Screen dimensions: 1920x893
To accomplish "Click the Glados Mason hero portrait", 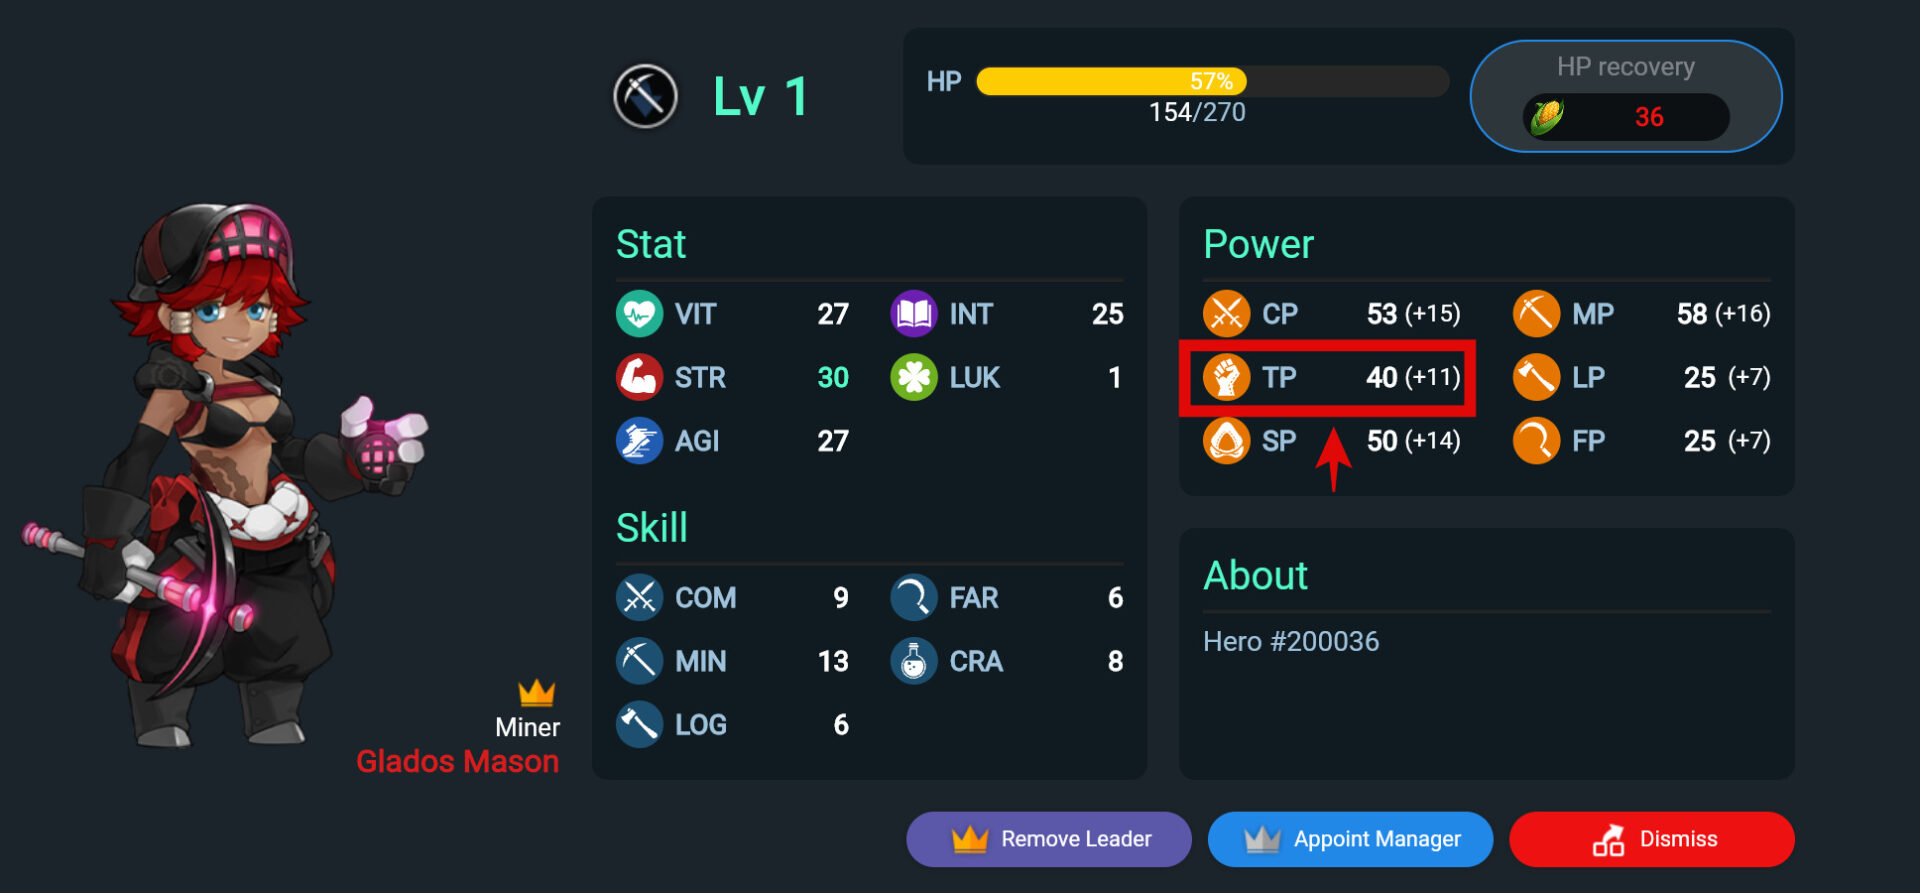I will tap(228, 475).
